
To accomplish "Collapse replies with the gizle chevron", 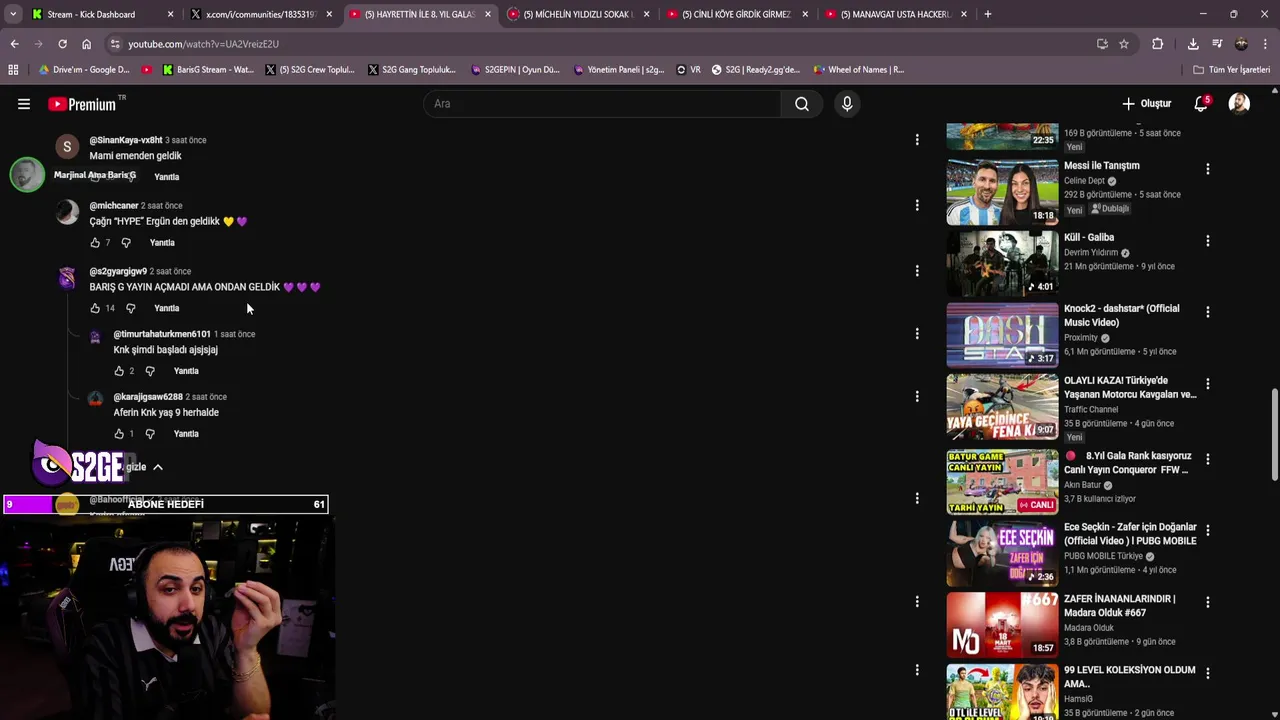I will [x=157, y=467].
